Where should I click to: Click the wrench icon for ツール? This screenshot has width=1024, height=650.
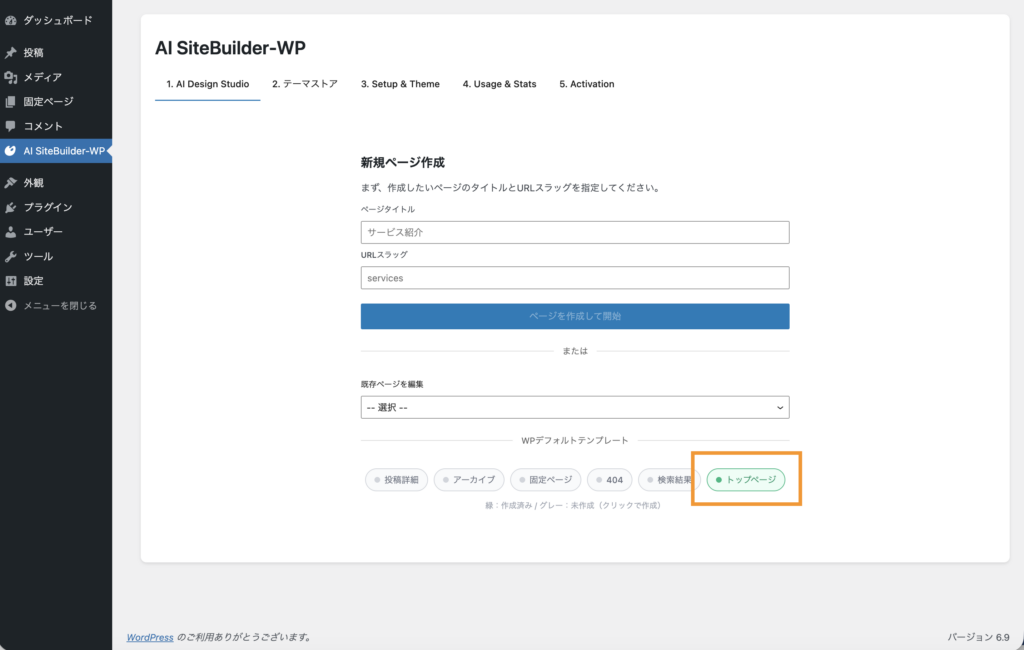10,256
